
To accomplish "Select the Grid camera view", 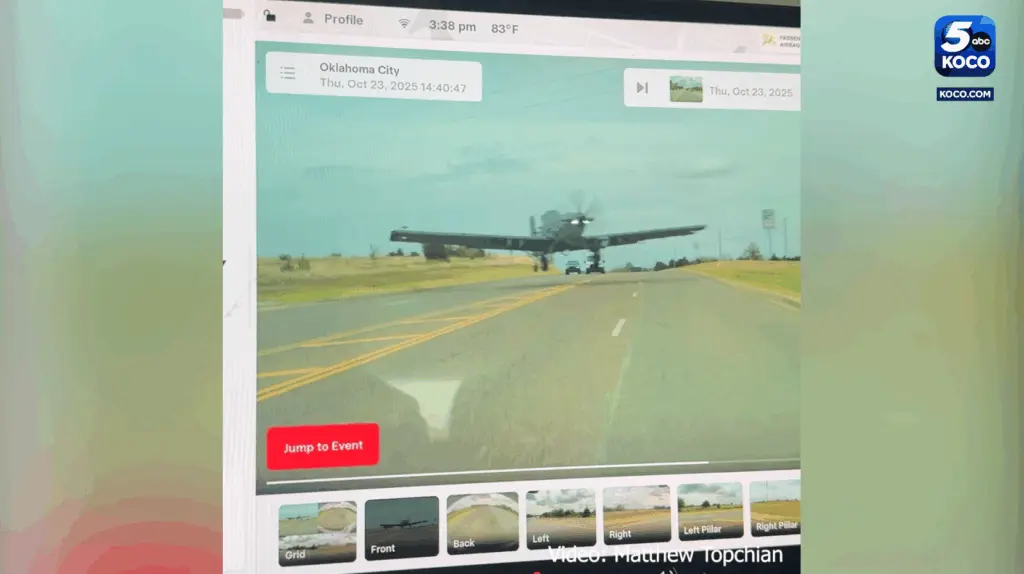I will [x=317, y=532].
